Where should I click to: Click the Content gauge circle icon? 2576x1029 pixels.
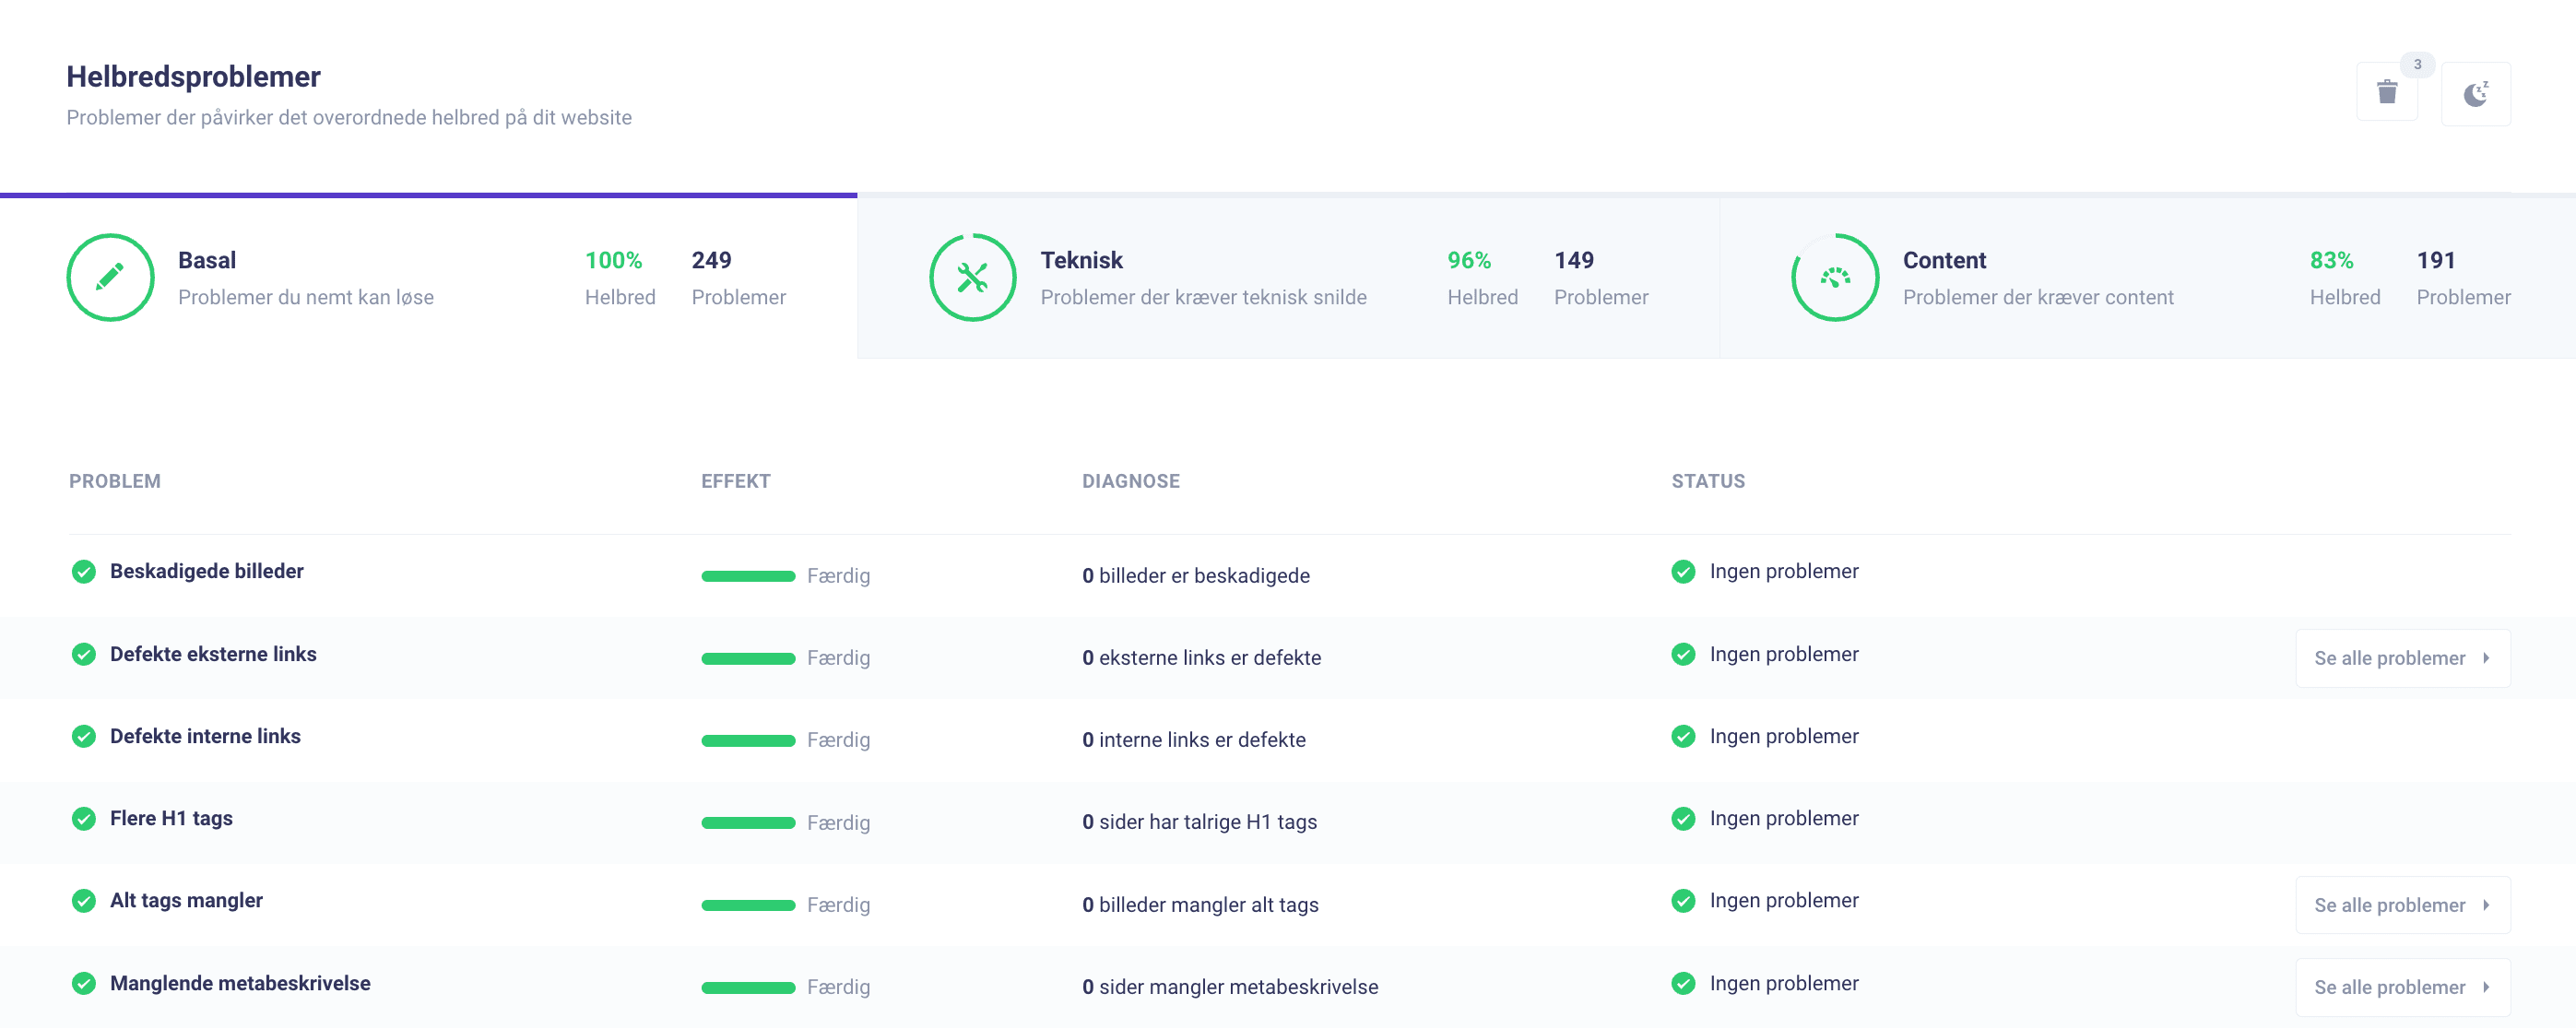point(1835,277)
